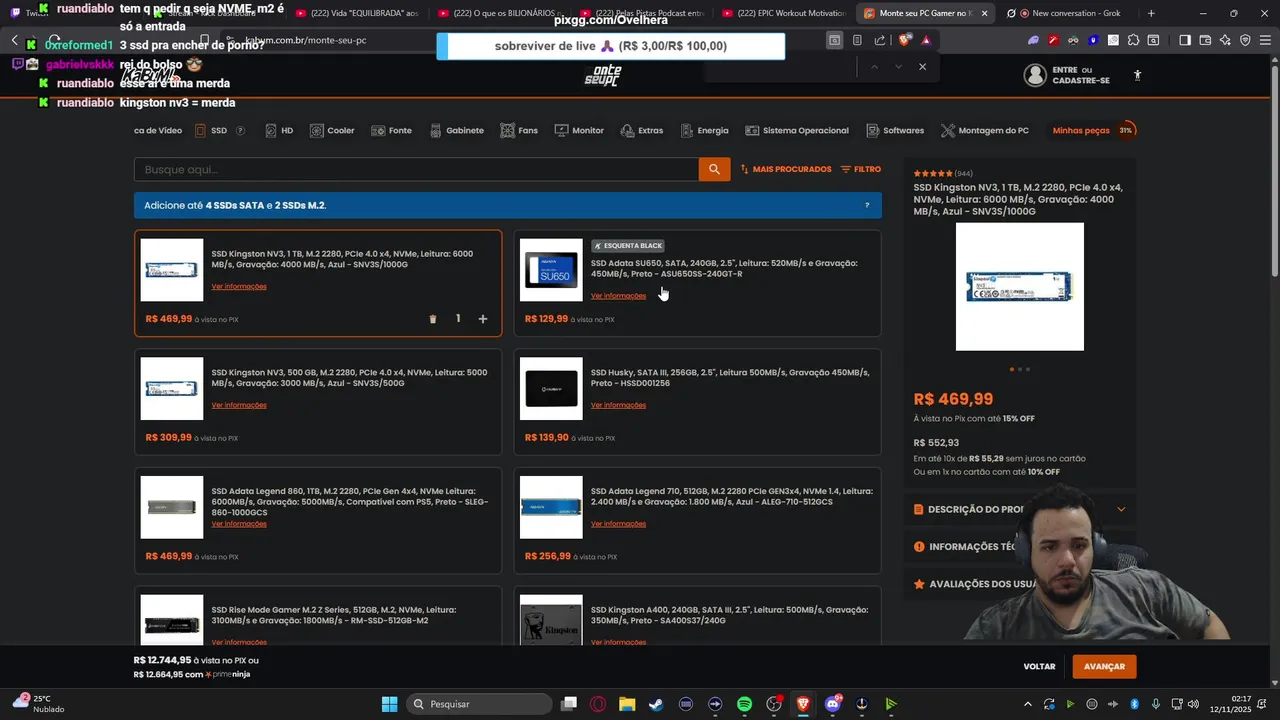View info link for Husky 256GB SSD
The image size is (1280, 720).
coord(618,405)
